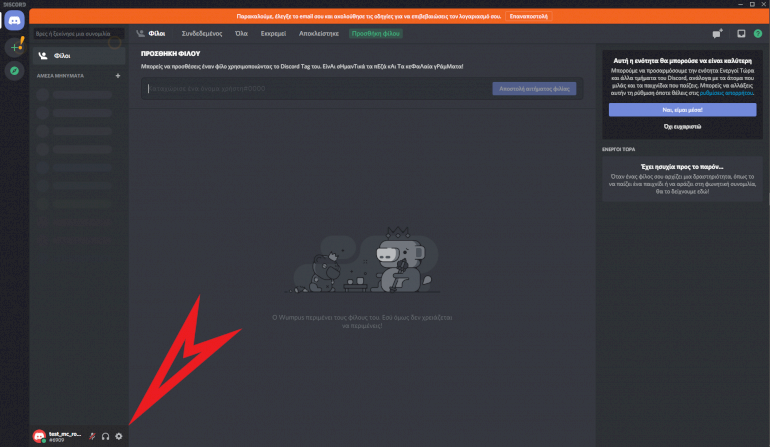Open Explore public servers compass icon
The image size is (770, 447).
[x=15, y=71]
